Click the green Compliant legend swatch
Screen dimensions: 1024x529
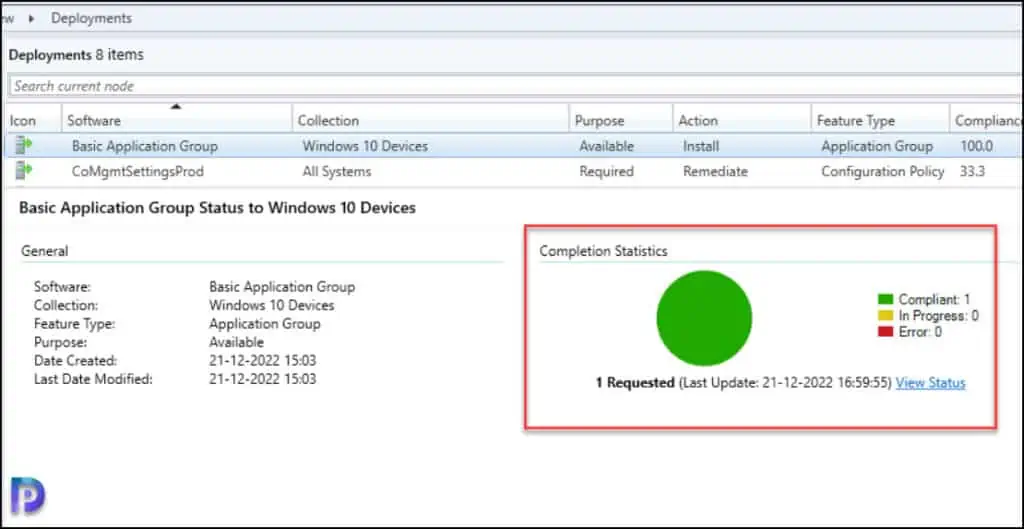tap(885, 300)
